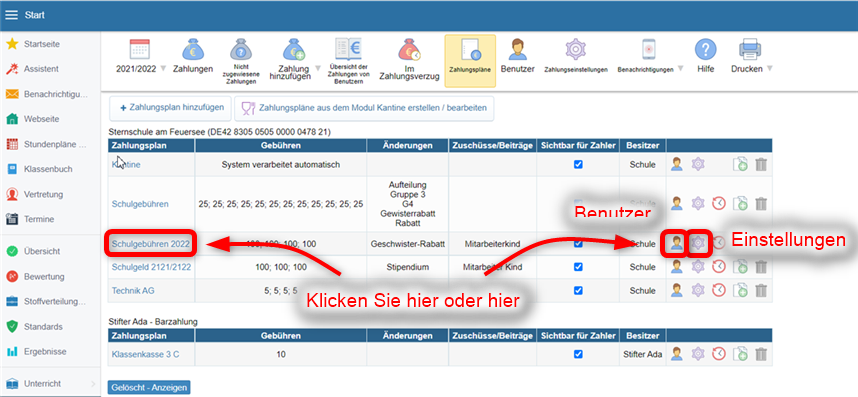Open Nicht zugewiesene Zahlungen in the toolbar
858x397 pixels.
(241, 61)
